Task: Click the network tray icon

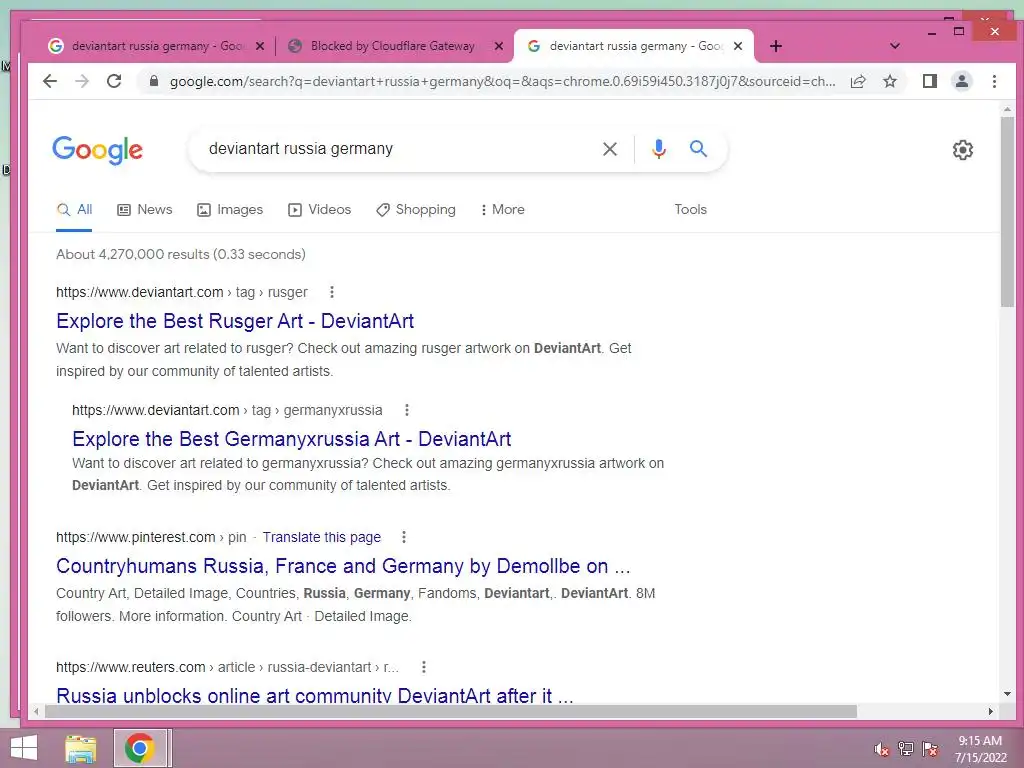Action: click(x=906, y=748)
